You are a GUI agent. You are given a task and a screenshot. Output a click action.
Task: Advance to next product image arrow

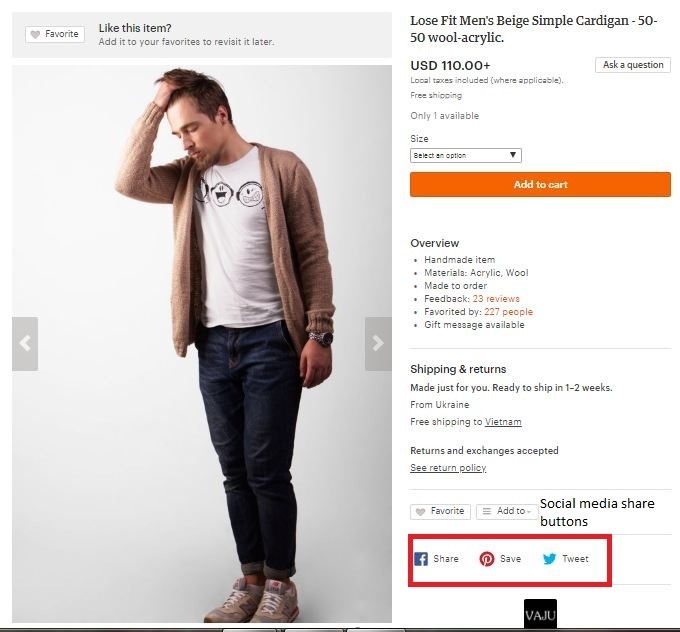coord(378,343)
